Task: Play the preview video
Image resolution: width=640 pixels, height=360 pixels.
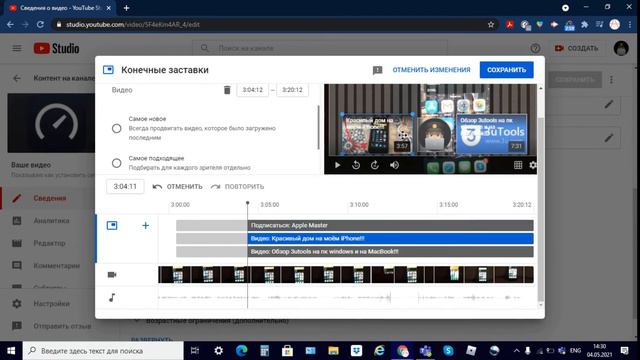Action: tap(337, 165)
